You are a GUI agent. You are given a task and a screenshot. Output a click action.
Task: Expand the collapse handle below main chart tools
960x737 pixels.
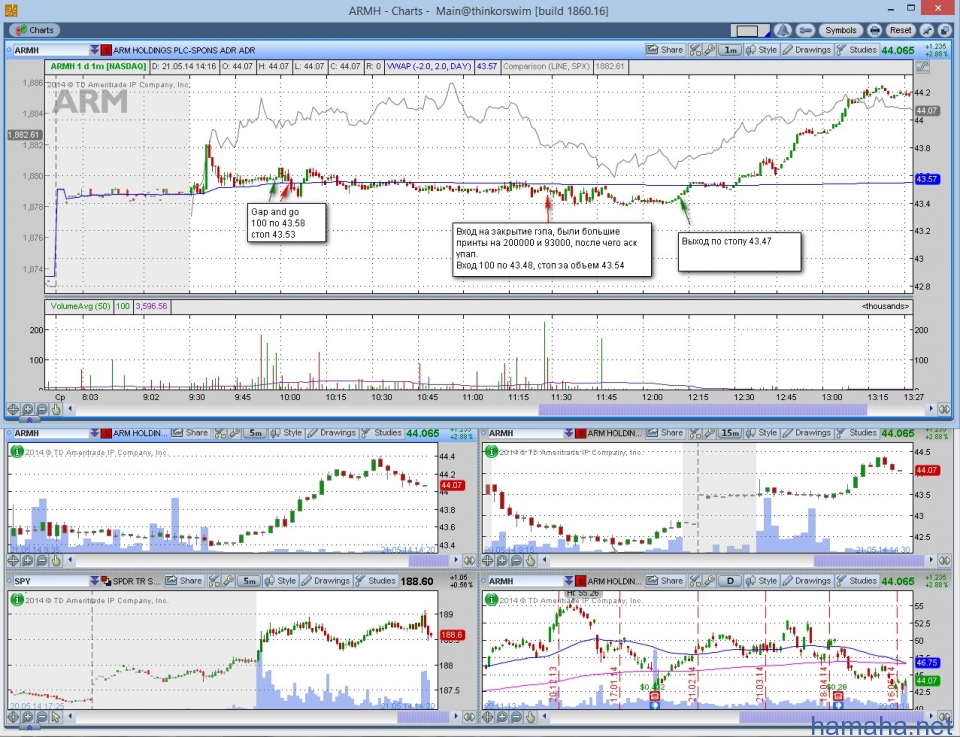pos(29,420)
